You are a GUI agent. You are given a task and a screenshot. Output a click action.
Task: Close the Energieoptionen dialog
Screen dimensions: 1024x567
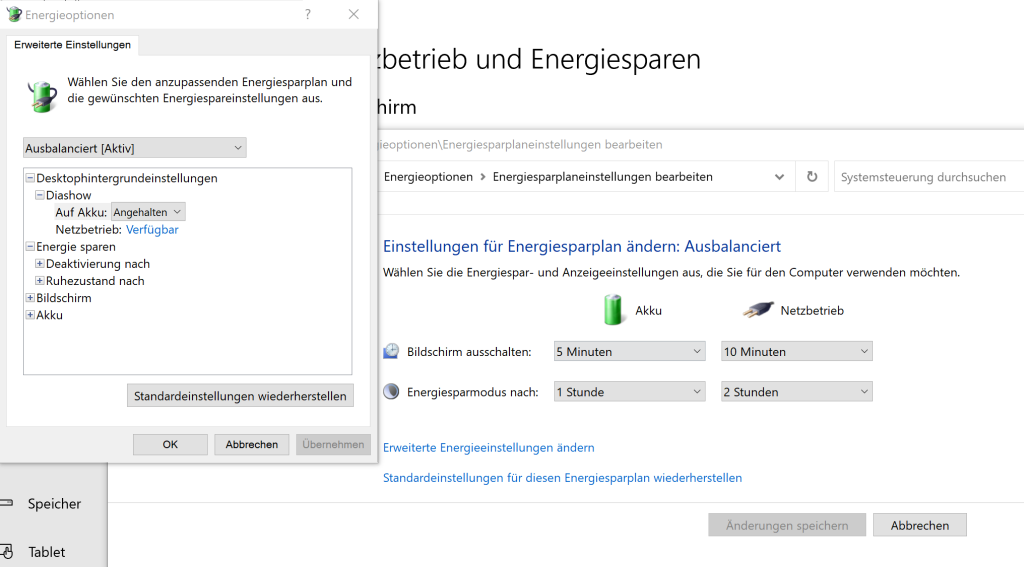coord(353,14)
